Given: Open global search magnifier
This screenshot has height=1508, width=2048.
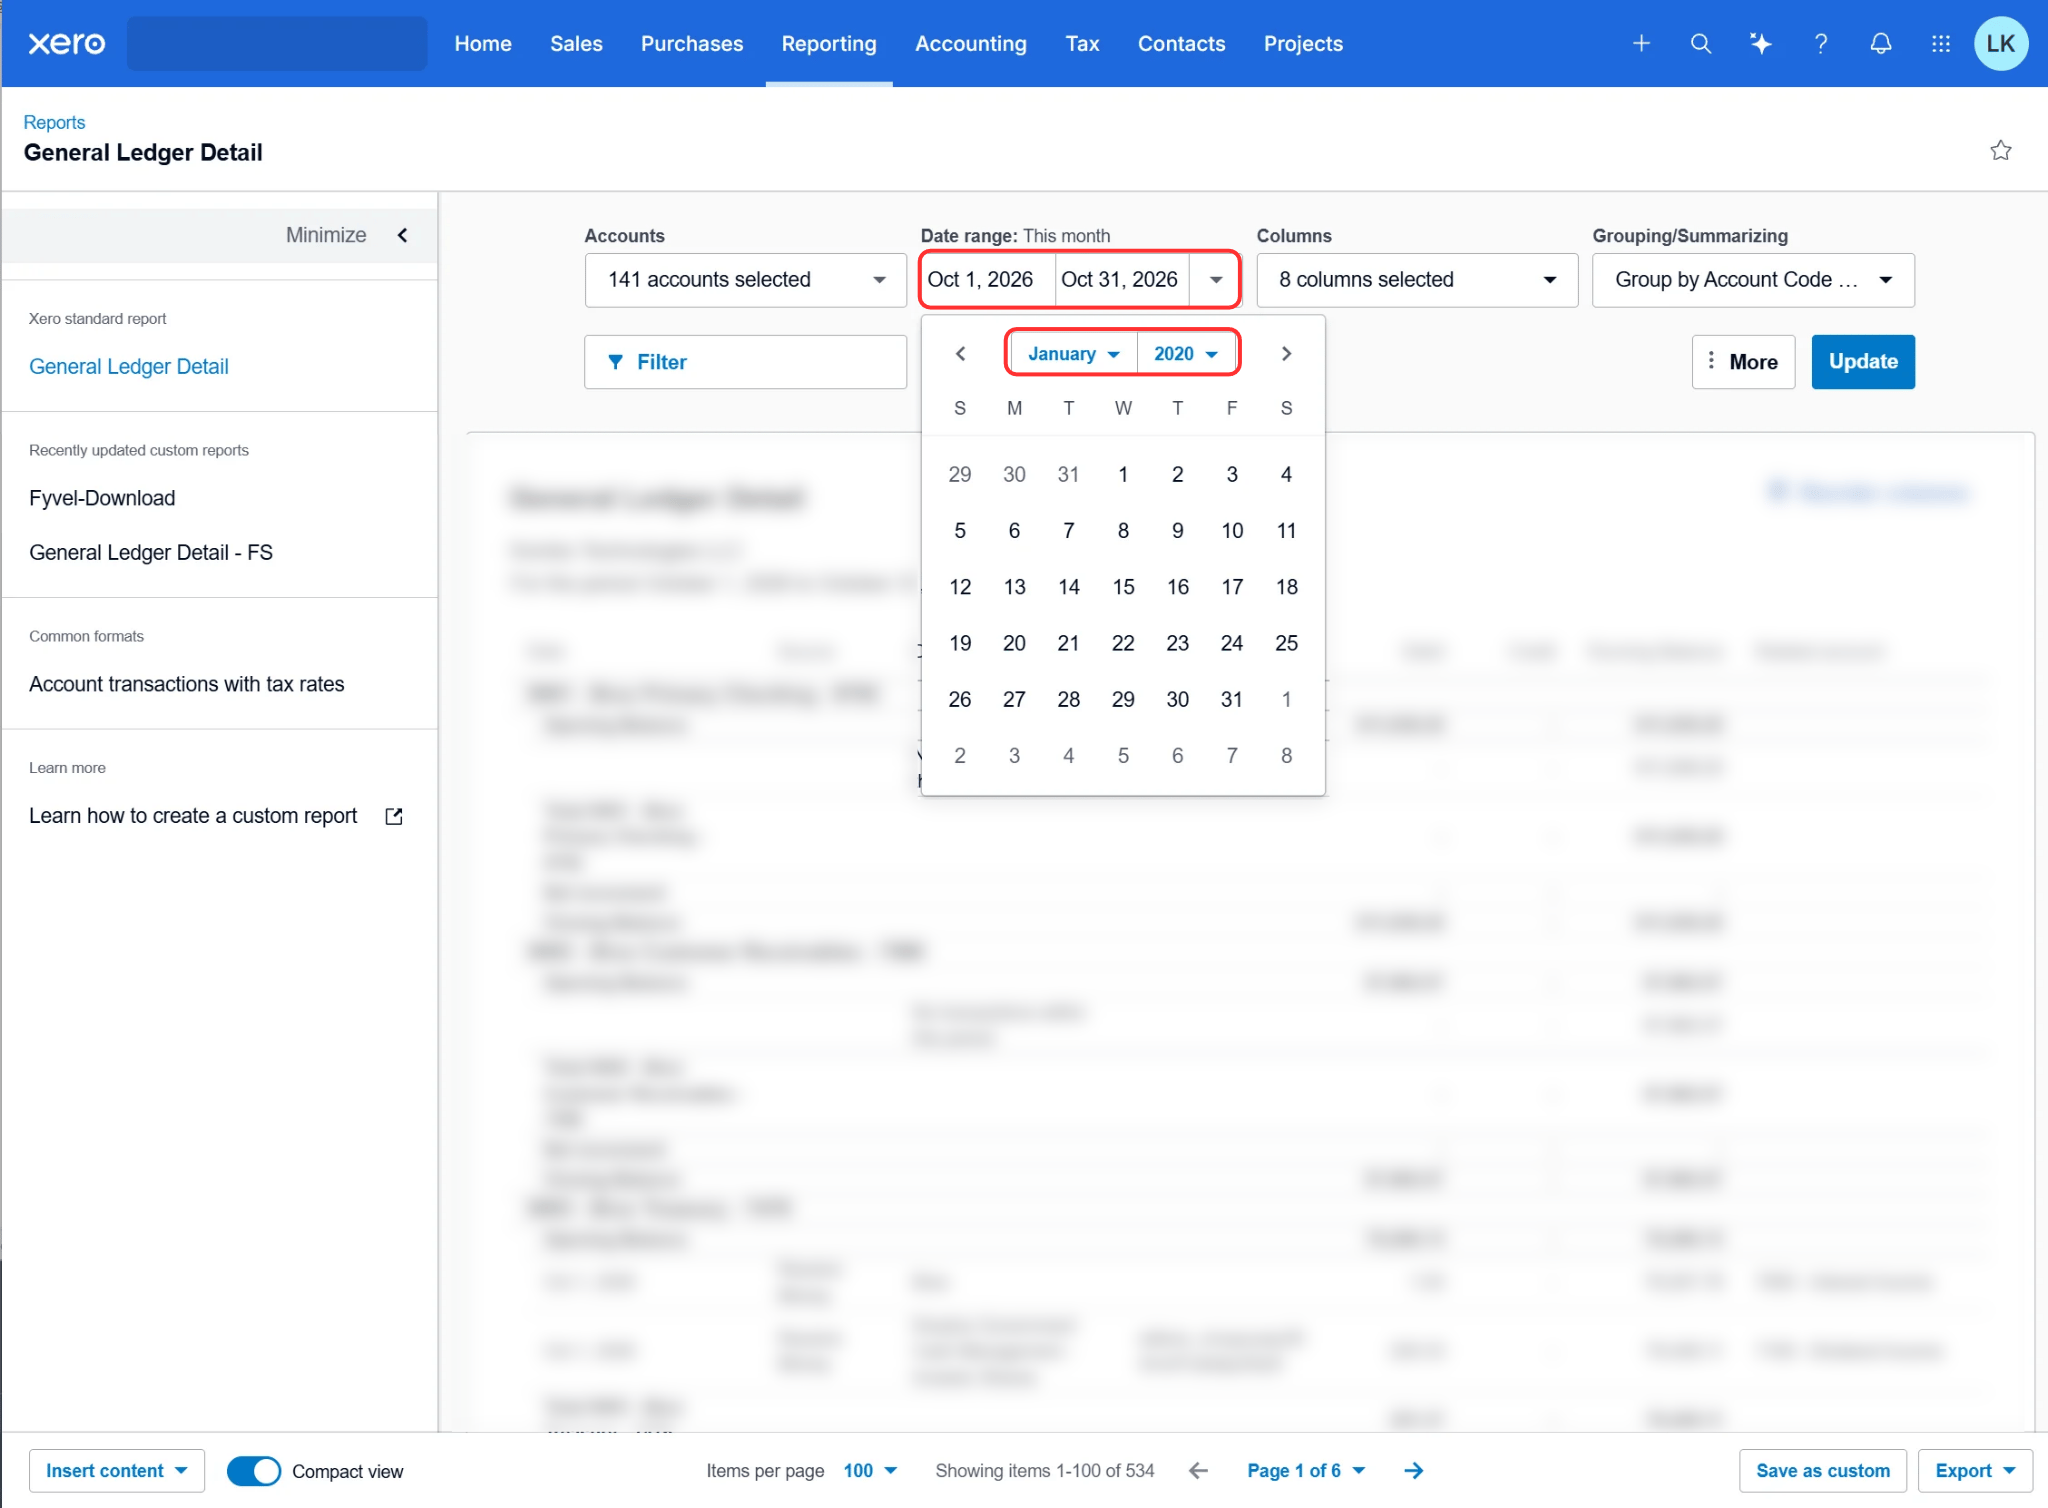Looking at the screenshot, I should tap(1701, 43).
